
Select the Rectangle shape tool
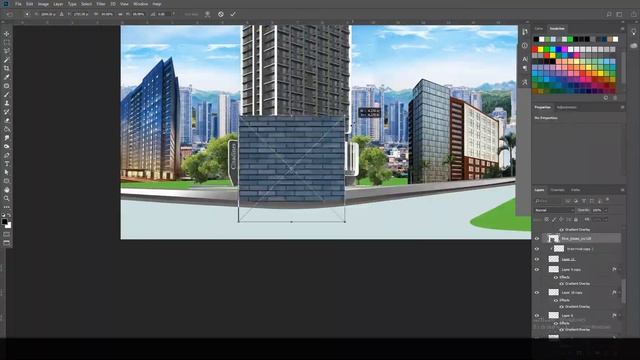(x=7, y=181)
